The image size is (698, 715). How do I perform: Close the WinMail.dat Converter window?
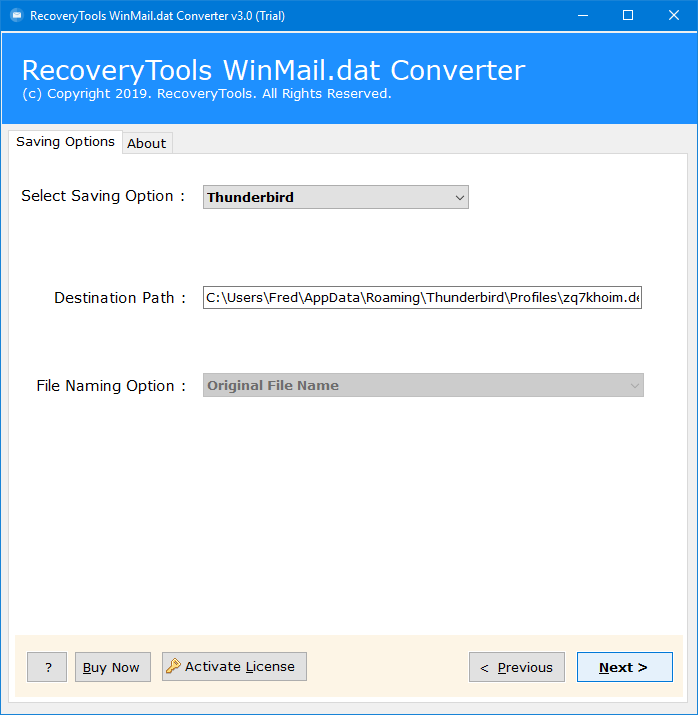tap(674, 16)
